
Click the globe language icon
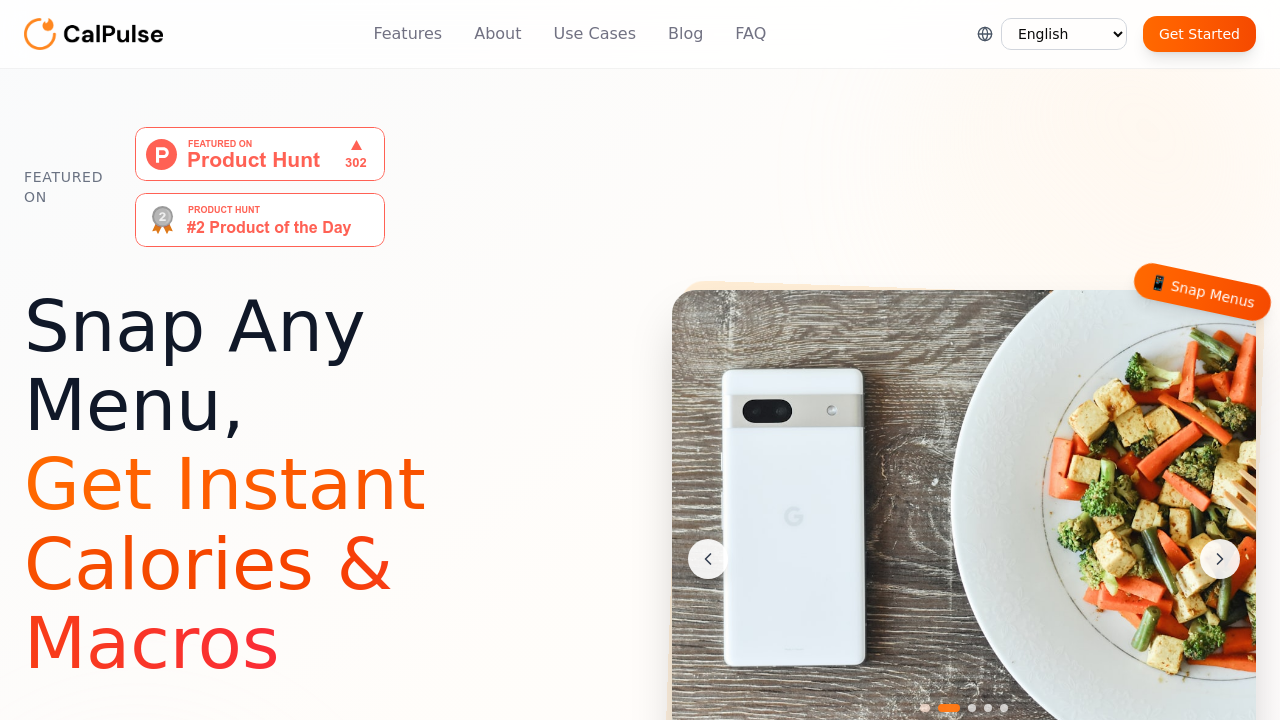click(x=985, y=34)
